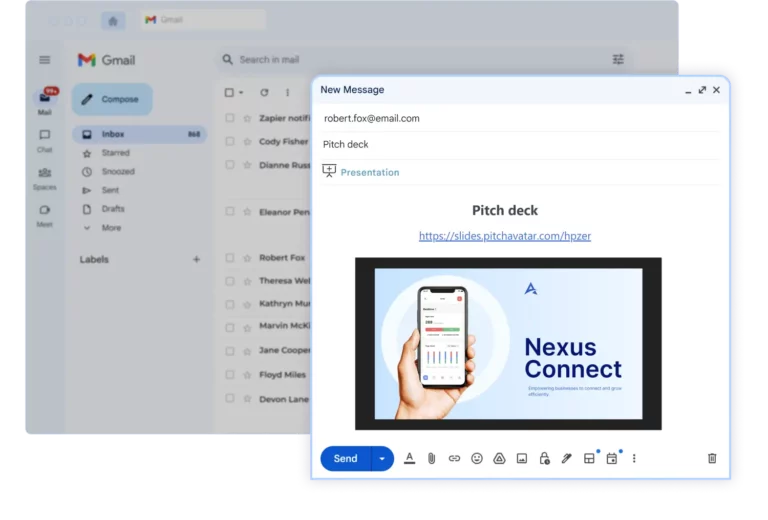
Task: Click the Send button
Action: [x=346, y=459]
